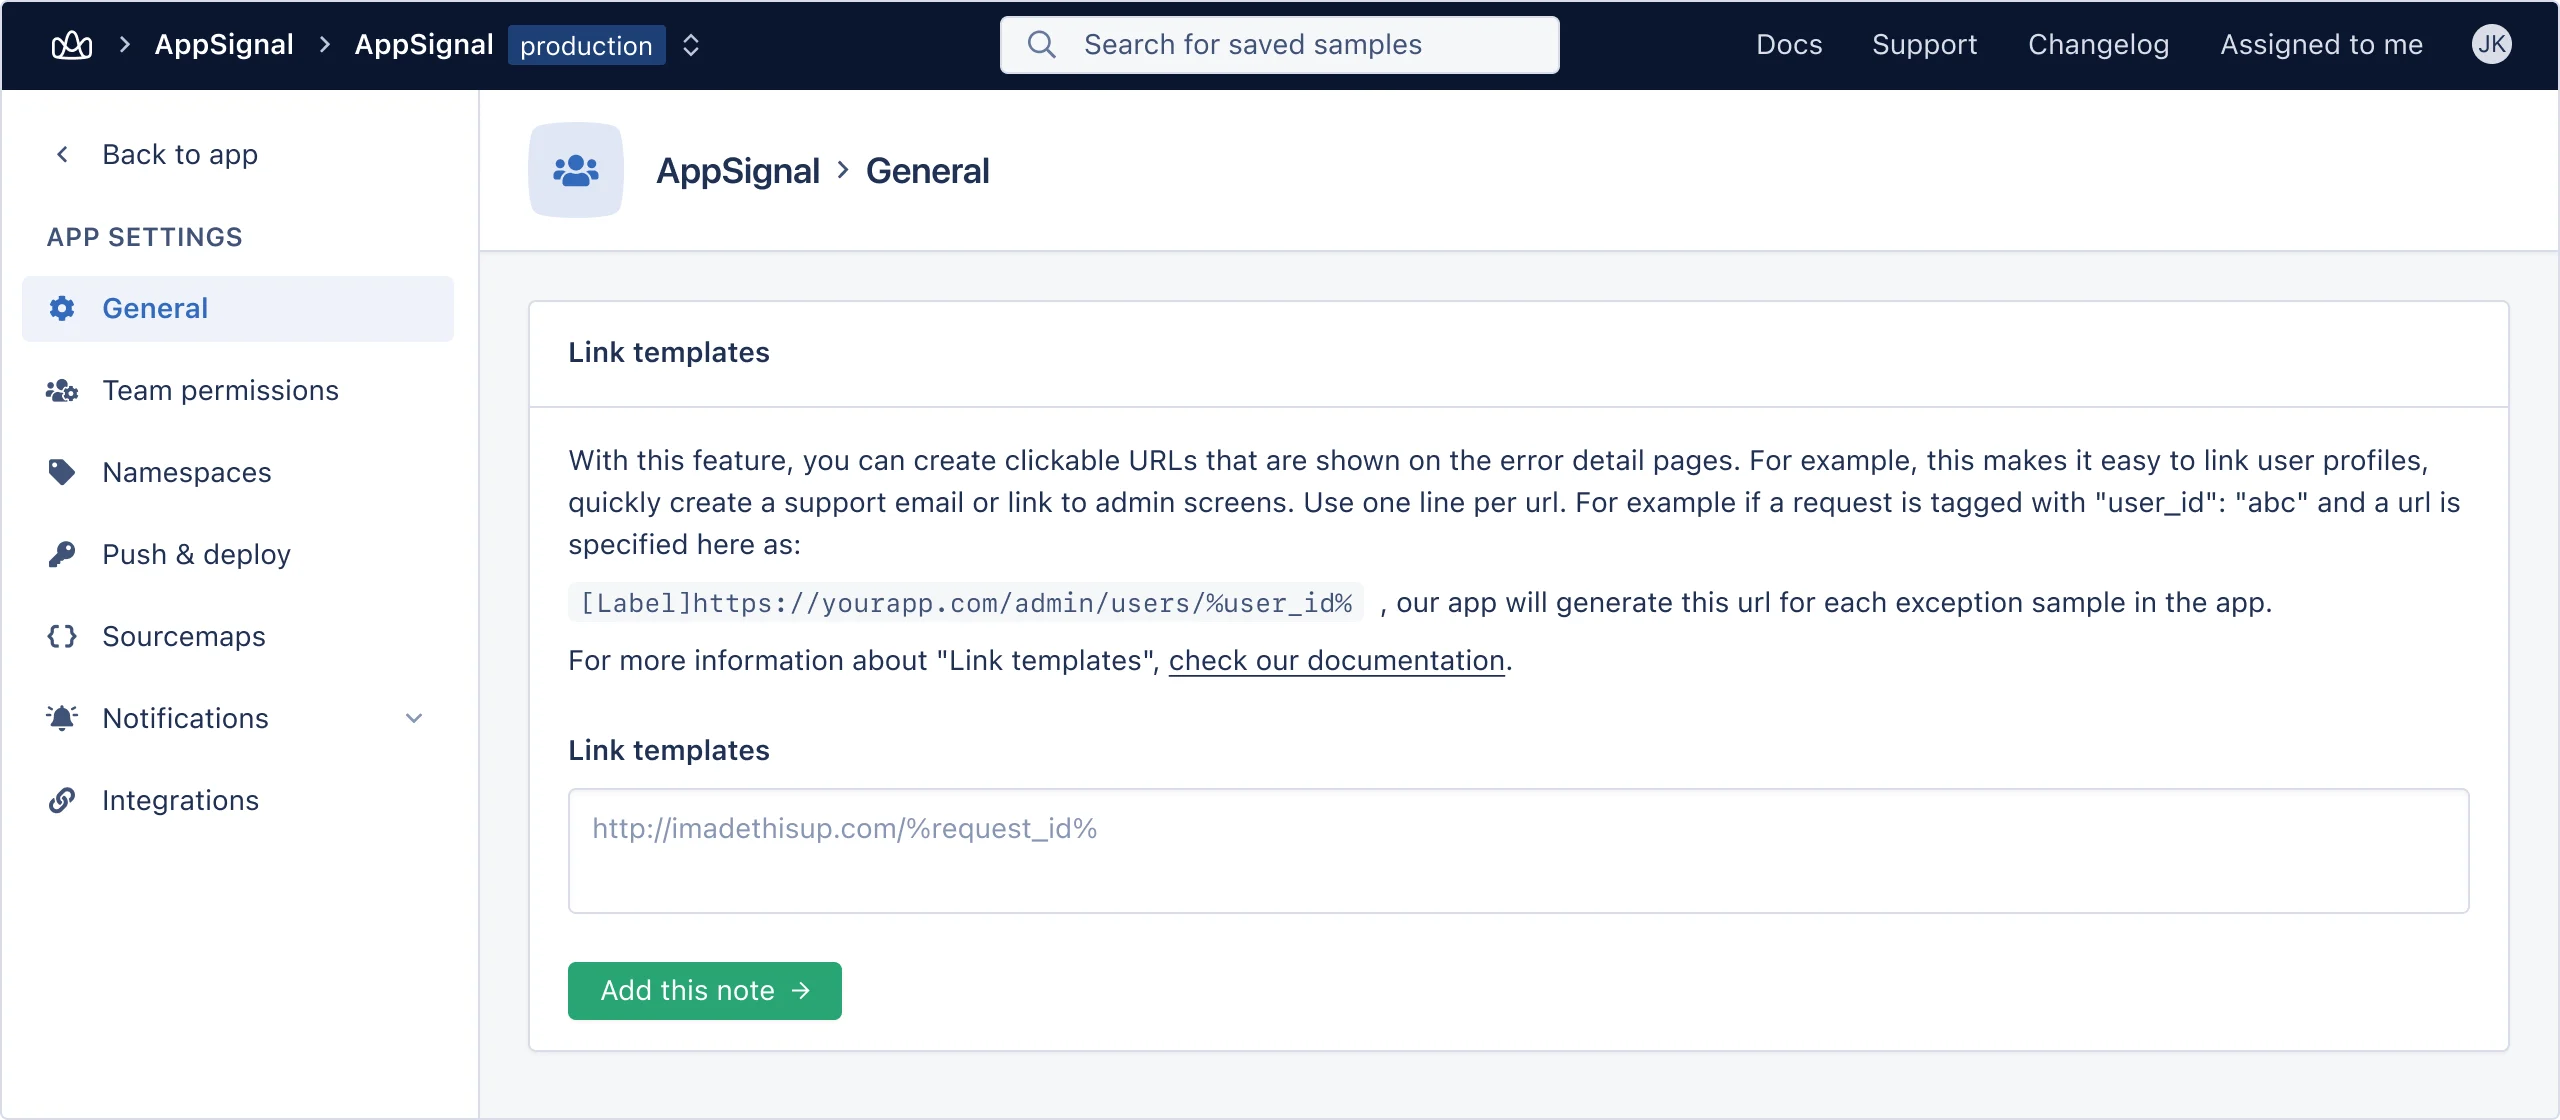Screen dimensions: 2560x1120
Task: Click the Back to app arrow
Action: tap(62, 154)
